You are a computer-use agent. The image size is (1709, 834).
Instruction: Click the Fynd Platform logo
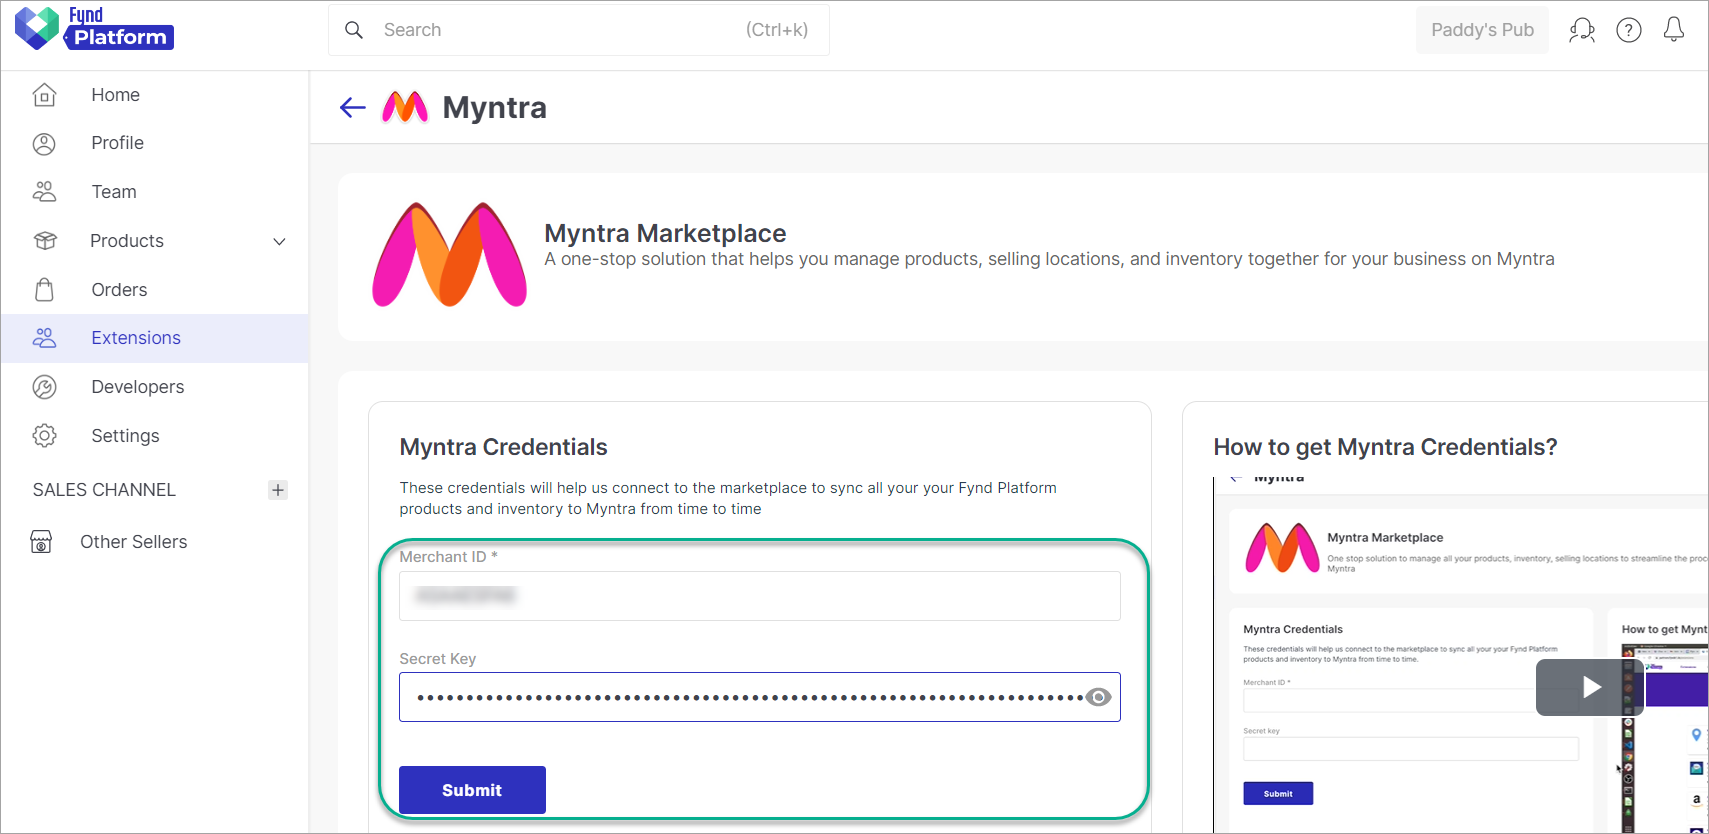(x=94, y=28)
